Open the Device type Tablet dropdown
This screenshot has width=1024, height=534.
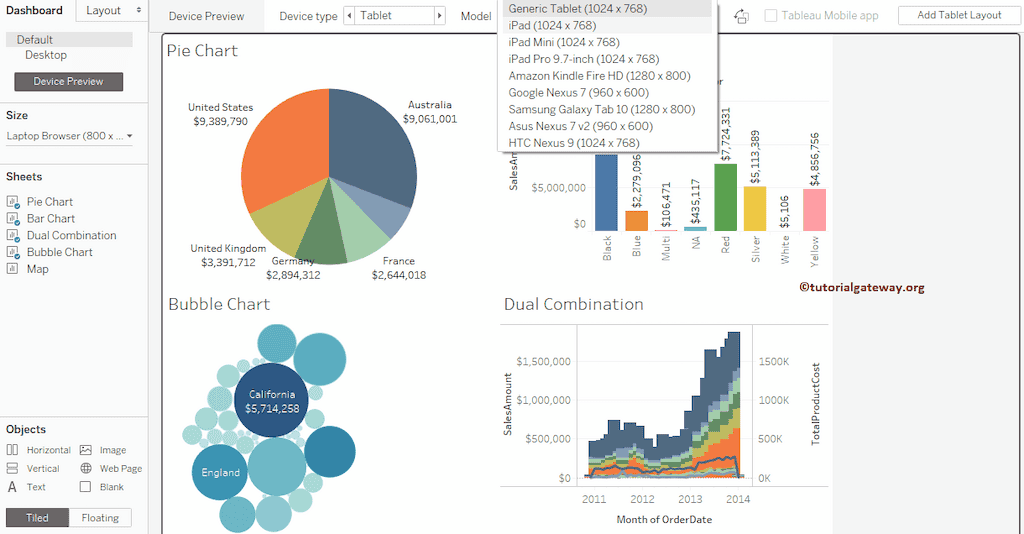point(394,16)
